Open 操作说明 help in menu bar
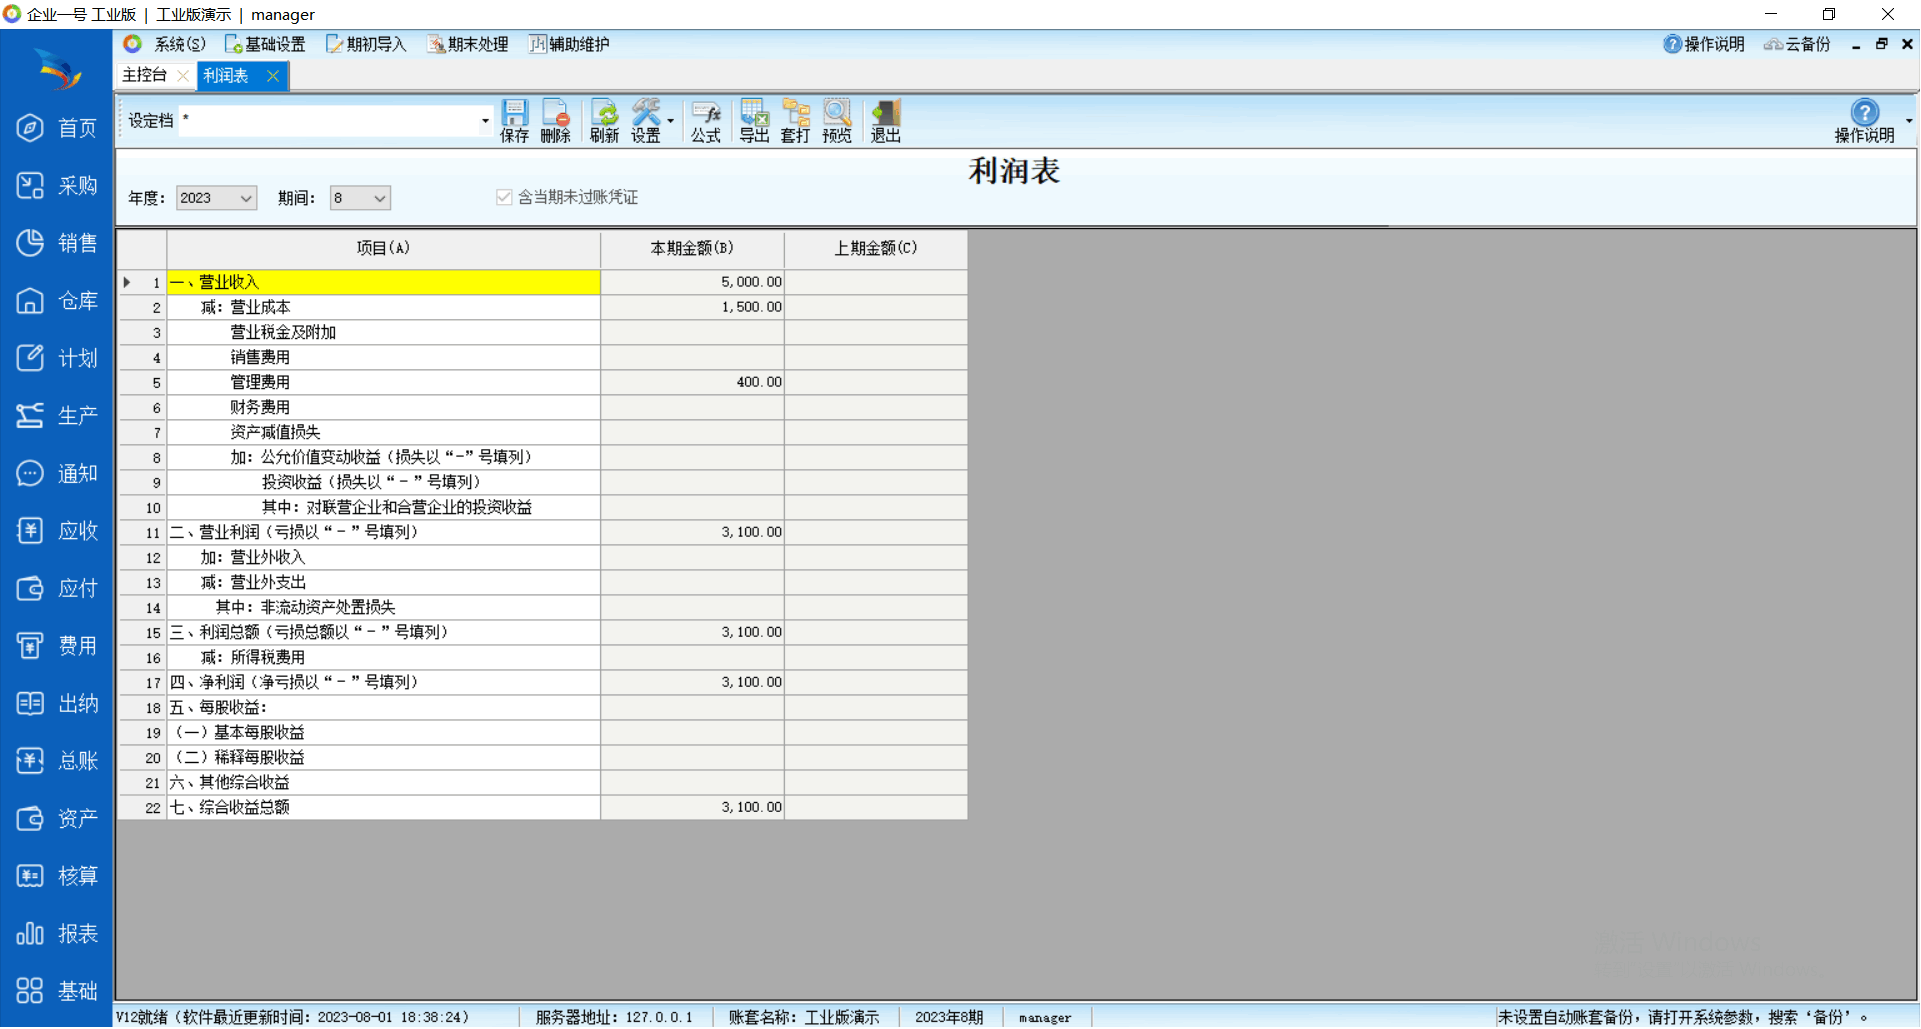The height and width of the screenshot is (1029, 1921). point(1704,44)
